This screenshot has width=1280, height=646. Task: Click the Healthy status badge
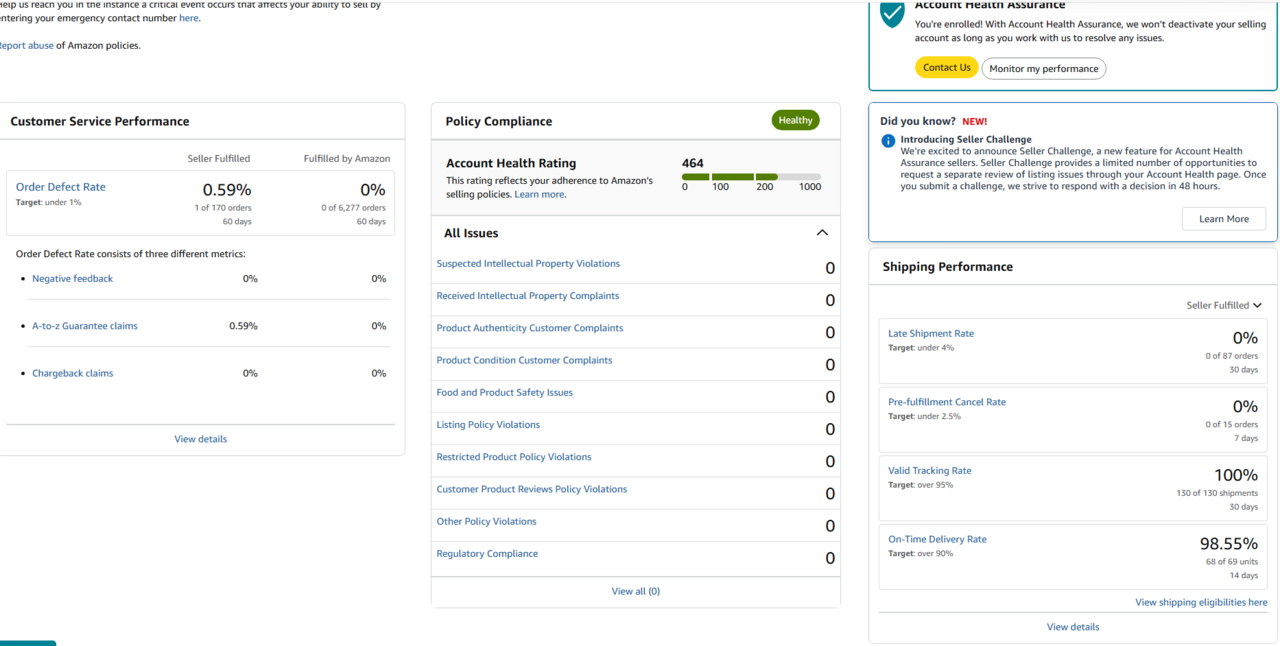[795, 120]
